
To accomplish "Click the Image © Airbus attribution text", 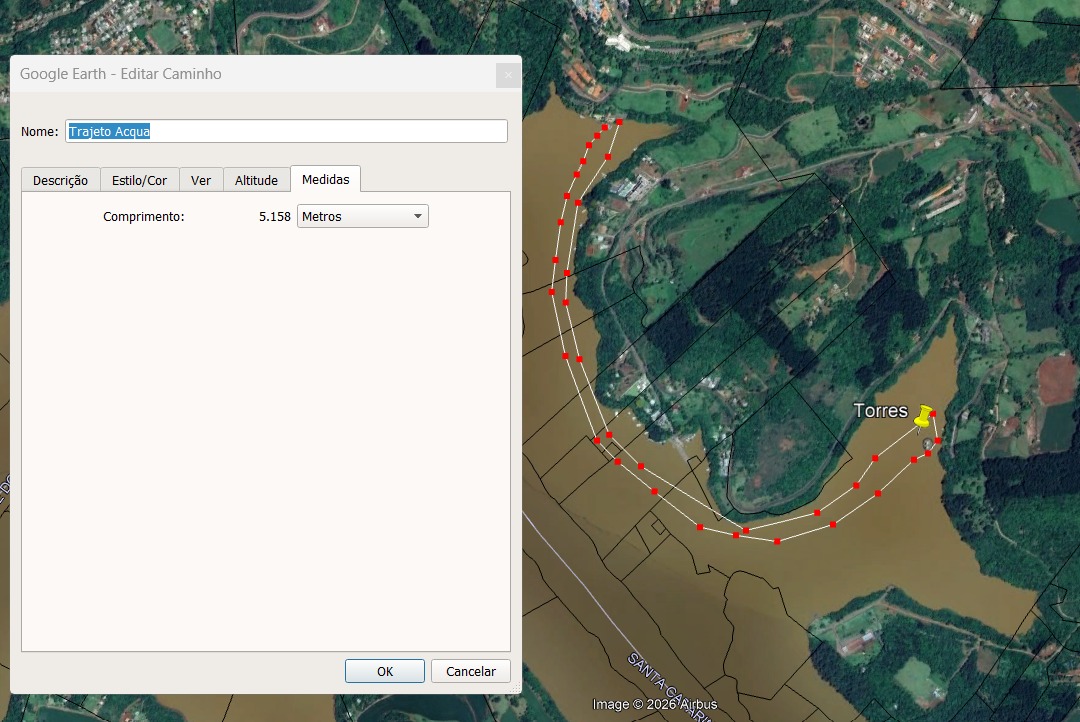I will click(x=654, y=705).
